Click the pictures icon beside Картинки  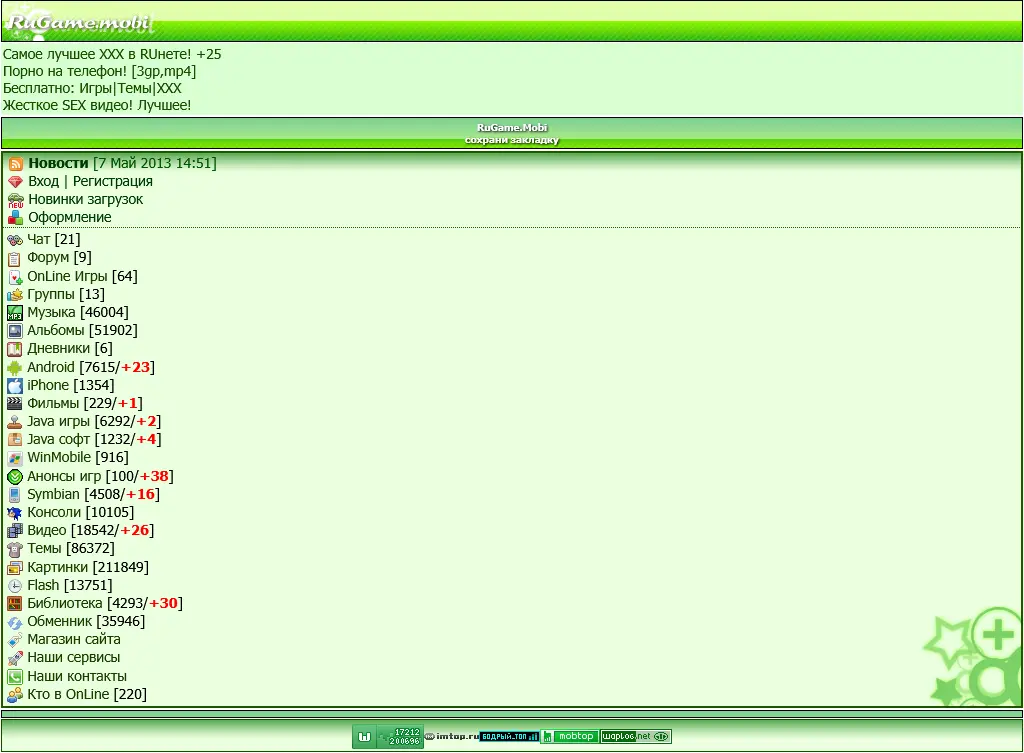14,568
